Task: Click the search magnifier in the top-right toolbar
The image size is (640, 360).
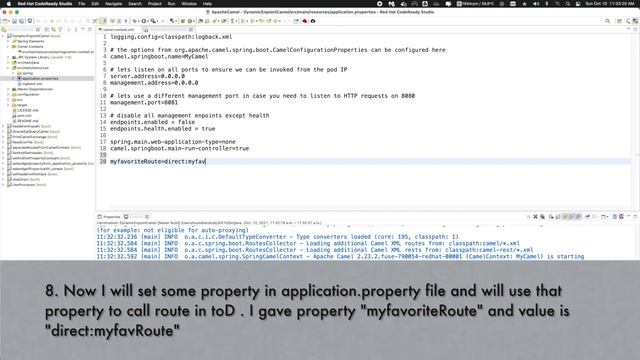Action: pos(608,21)
